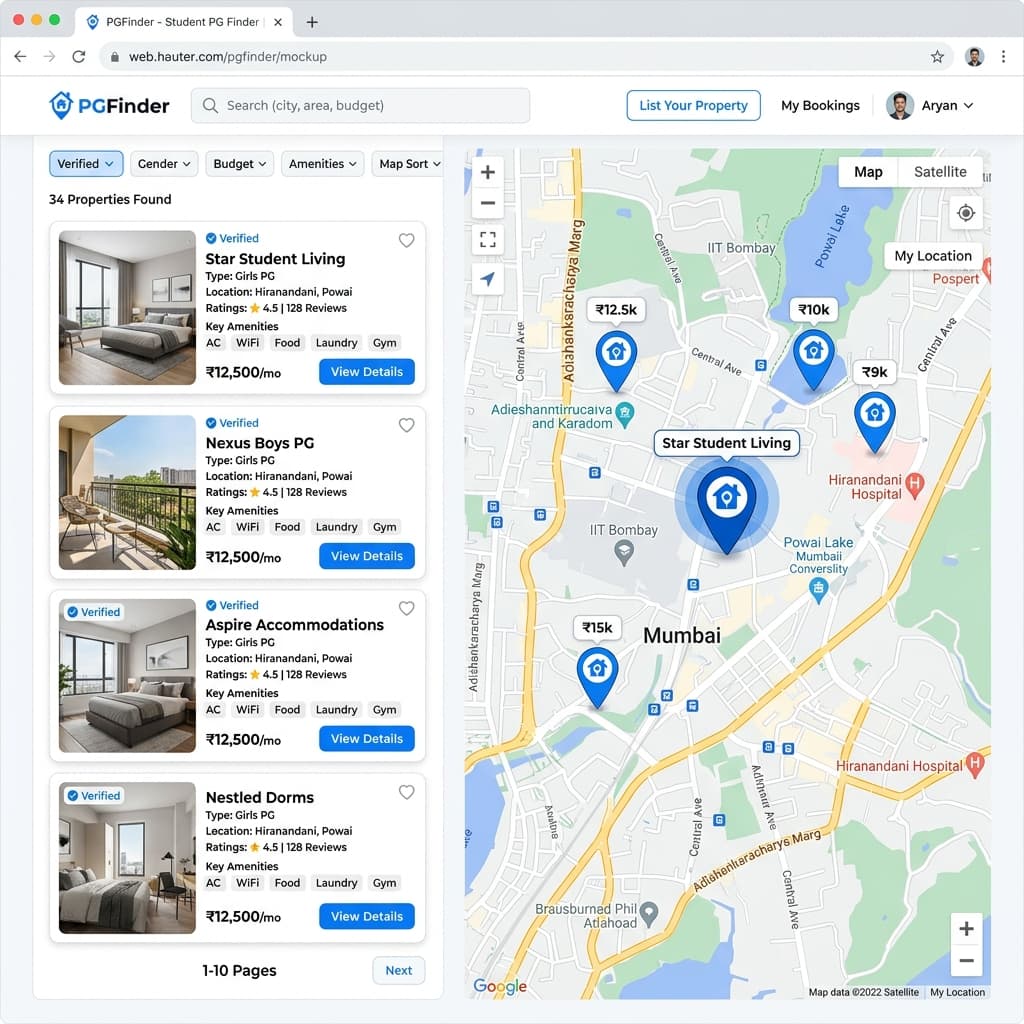Click the Aryan user avatar in header
The width and height of the screenshot is (1024, 1024).
point(899,106)
